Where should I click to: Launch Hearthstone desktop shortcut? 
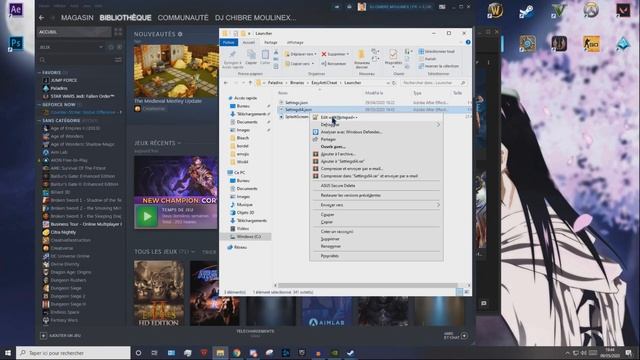click(x=527, y=43)
